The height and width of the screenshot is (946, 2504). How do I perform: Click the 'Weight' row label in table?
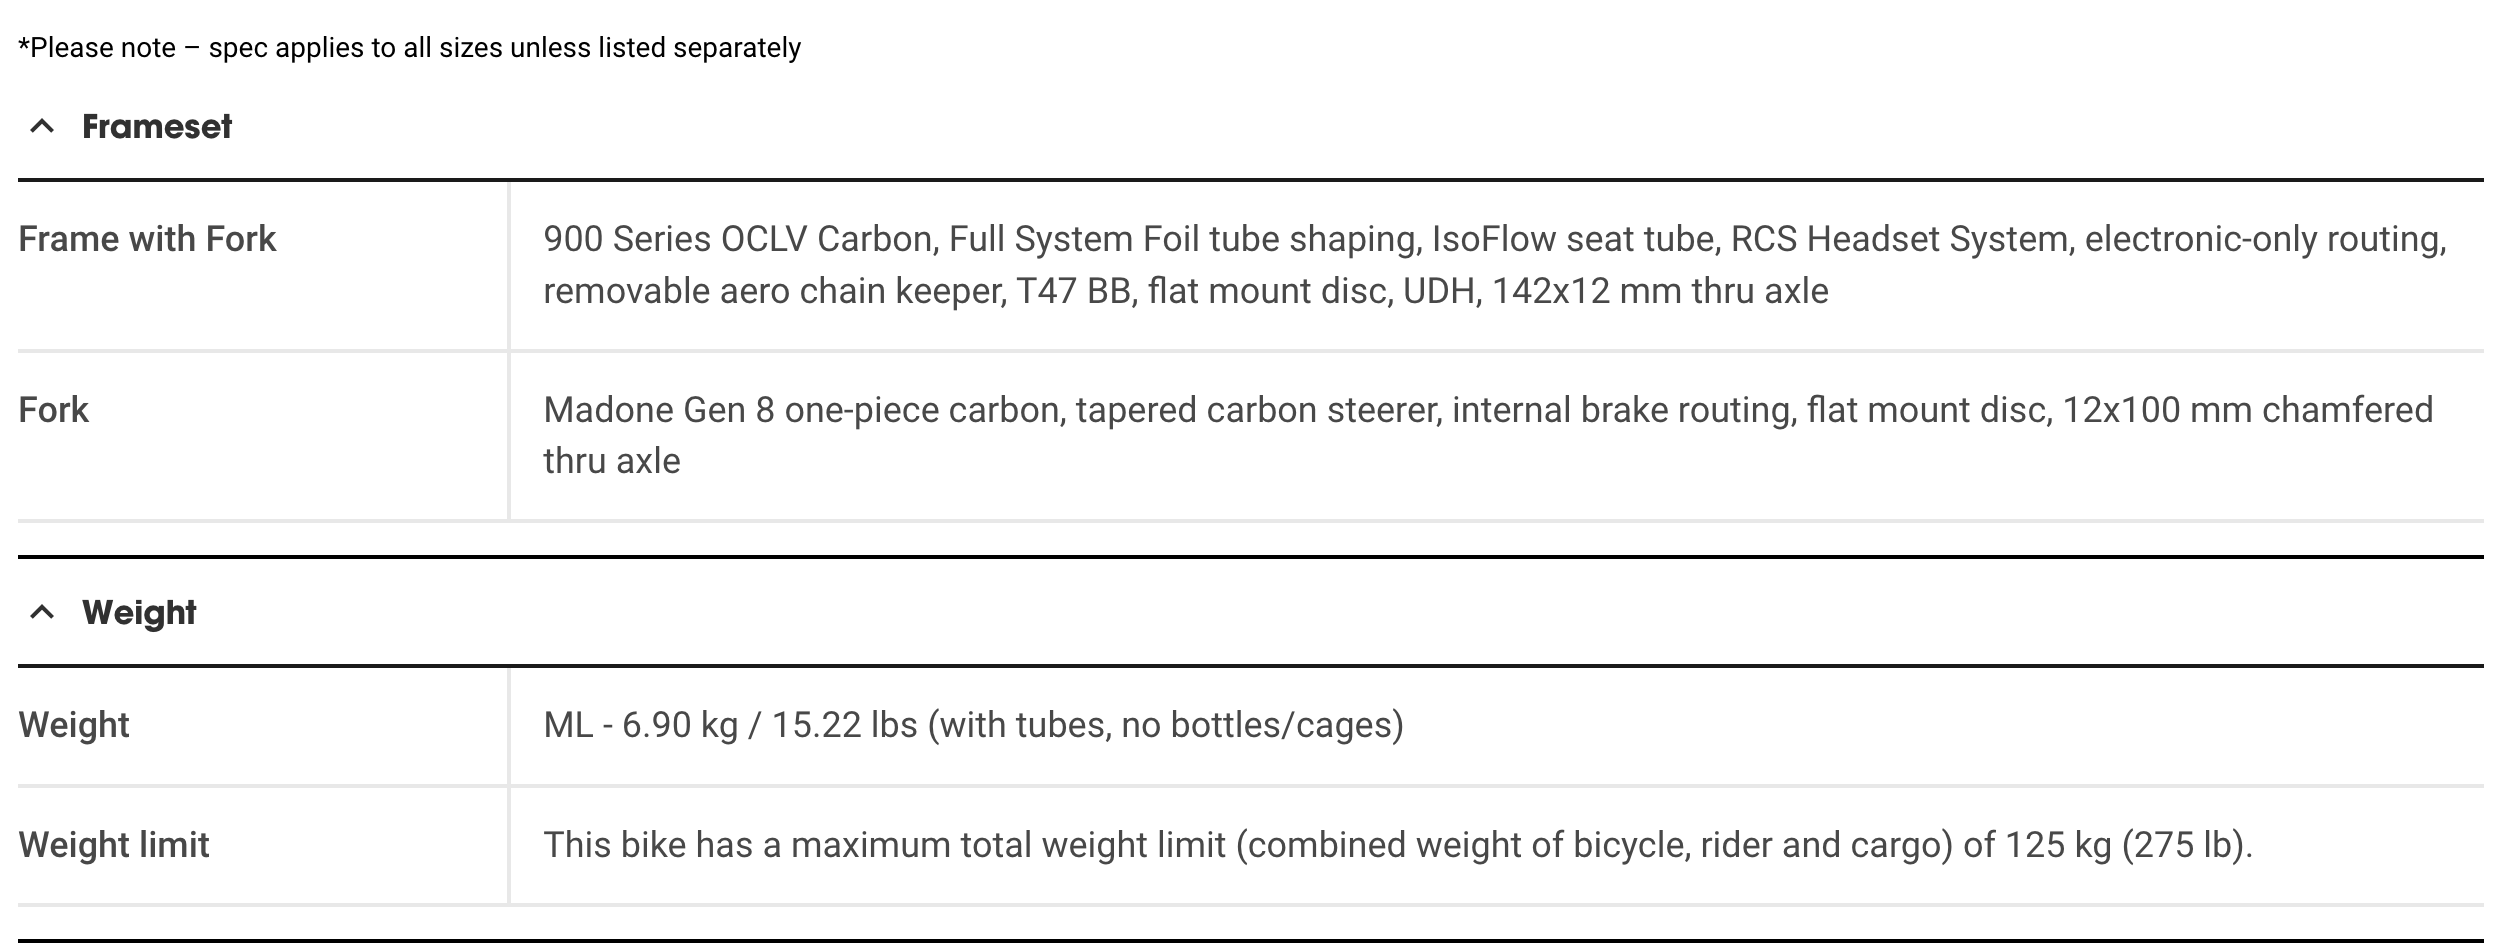(x=74, y=725)
